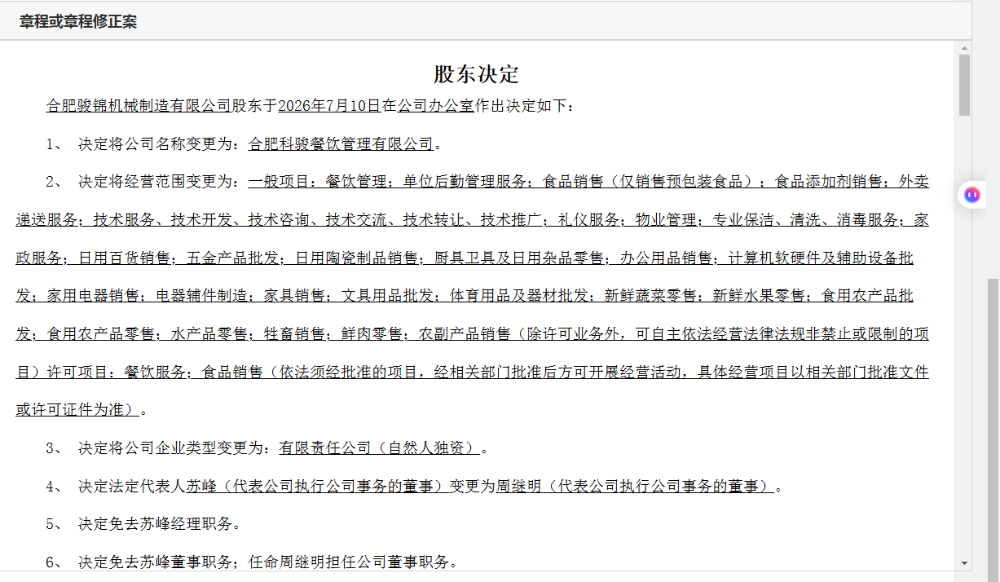Click the text 或许可证件为准
The width and height of the screenshot is (1000, 582).
point(70,410)
